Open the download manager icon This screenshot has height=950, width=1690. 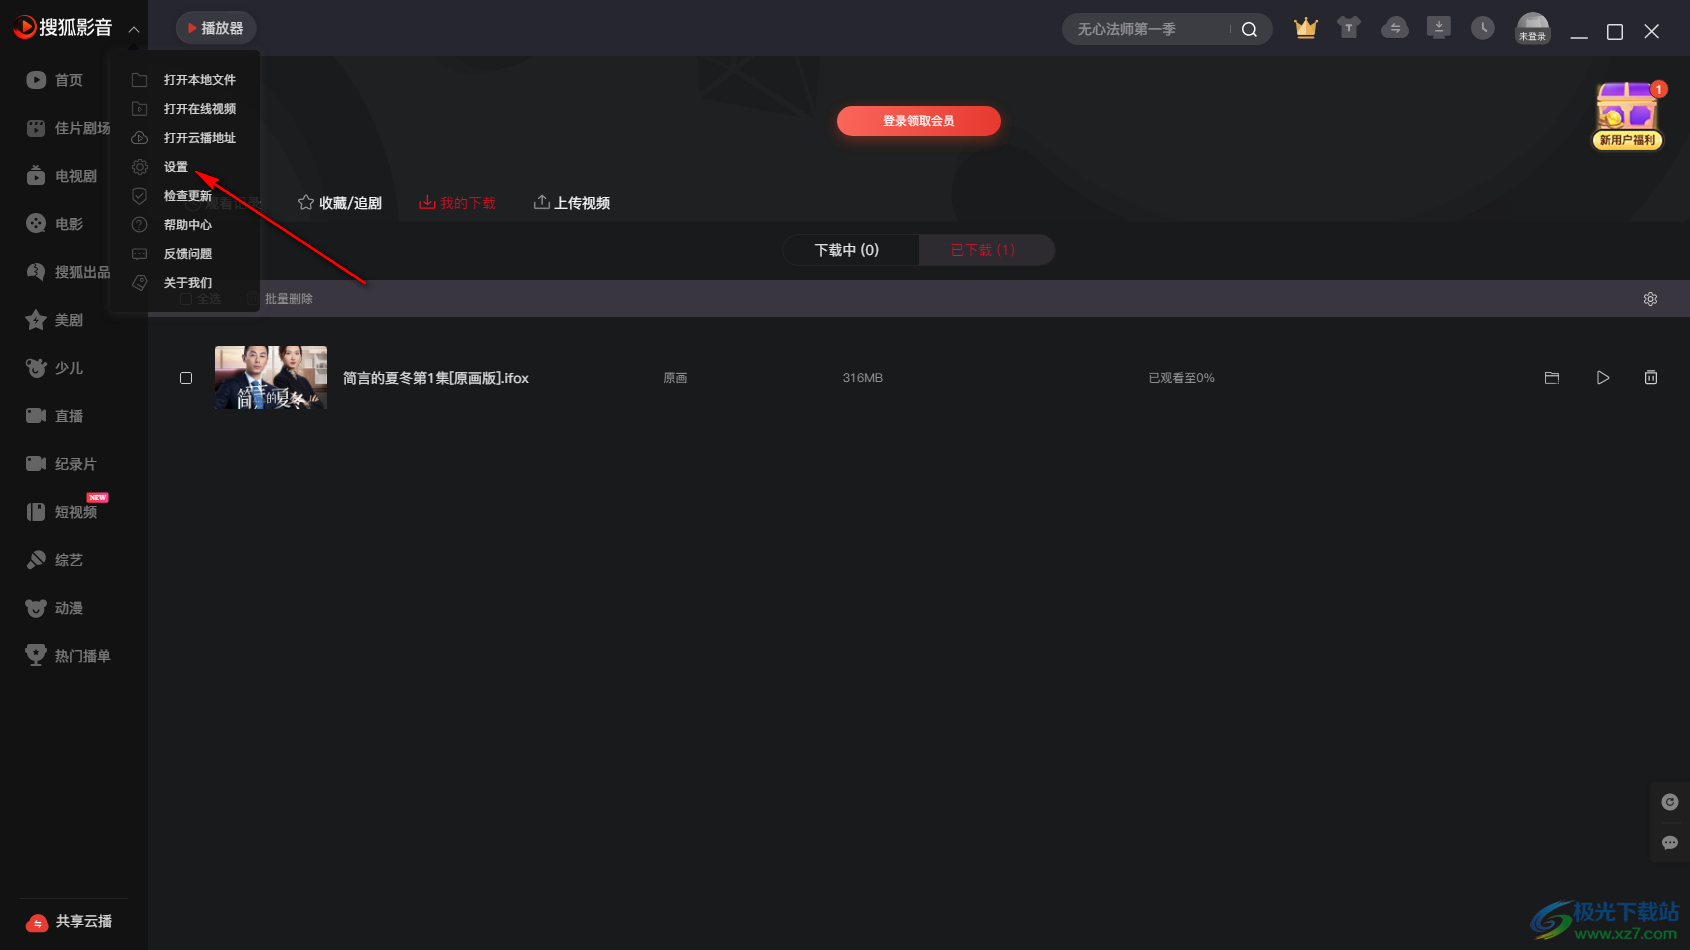[x=1438, y=28]
